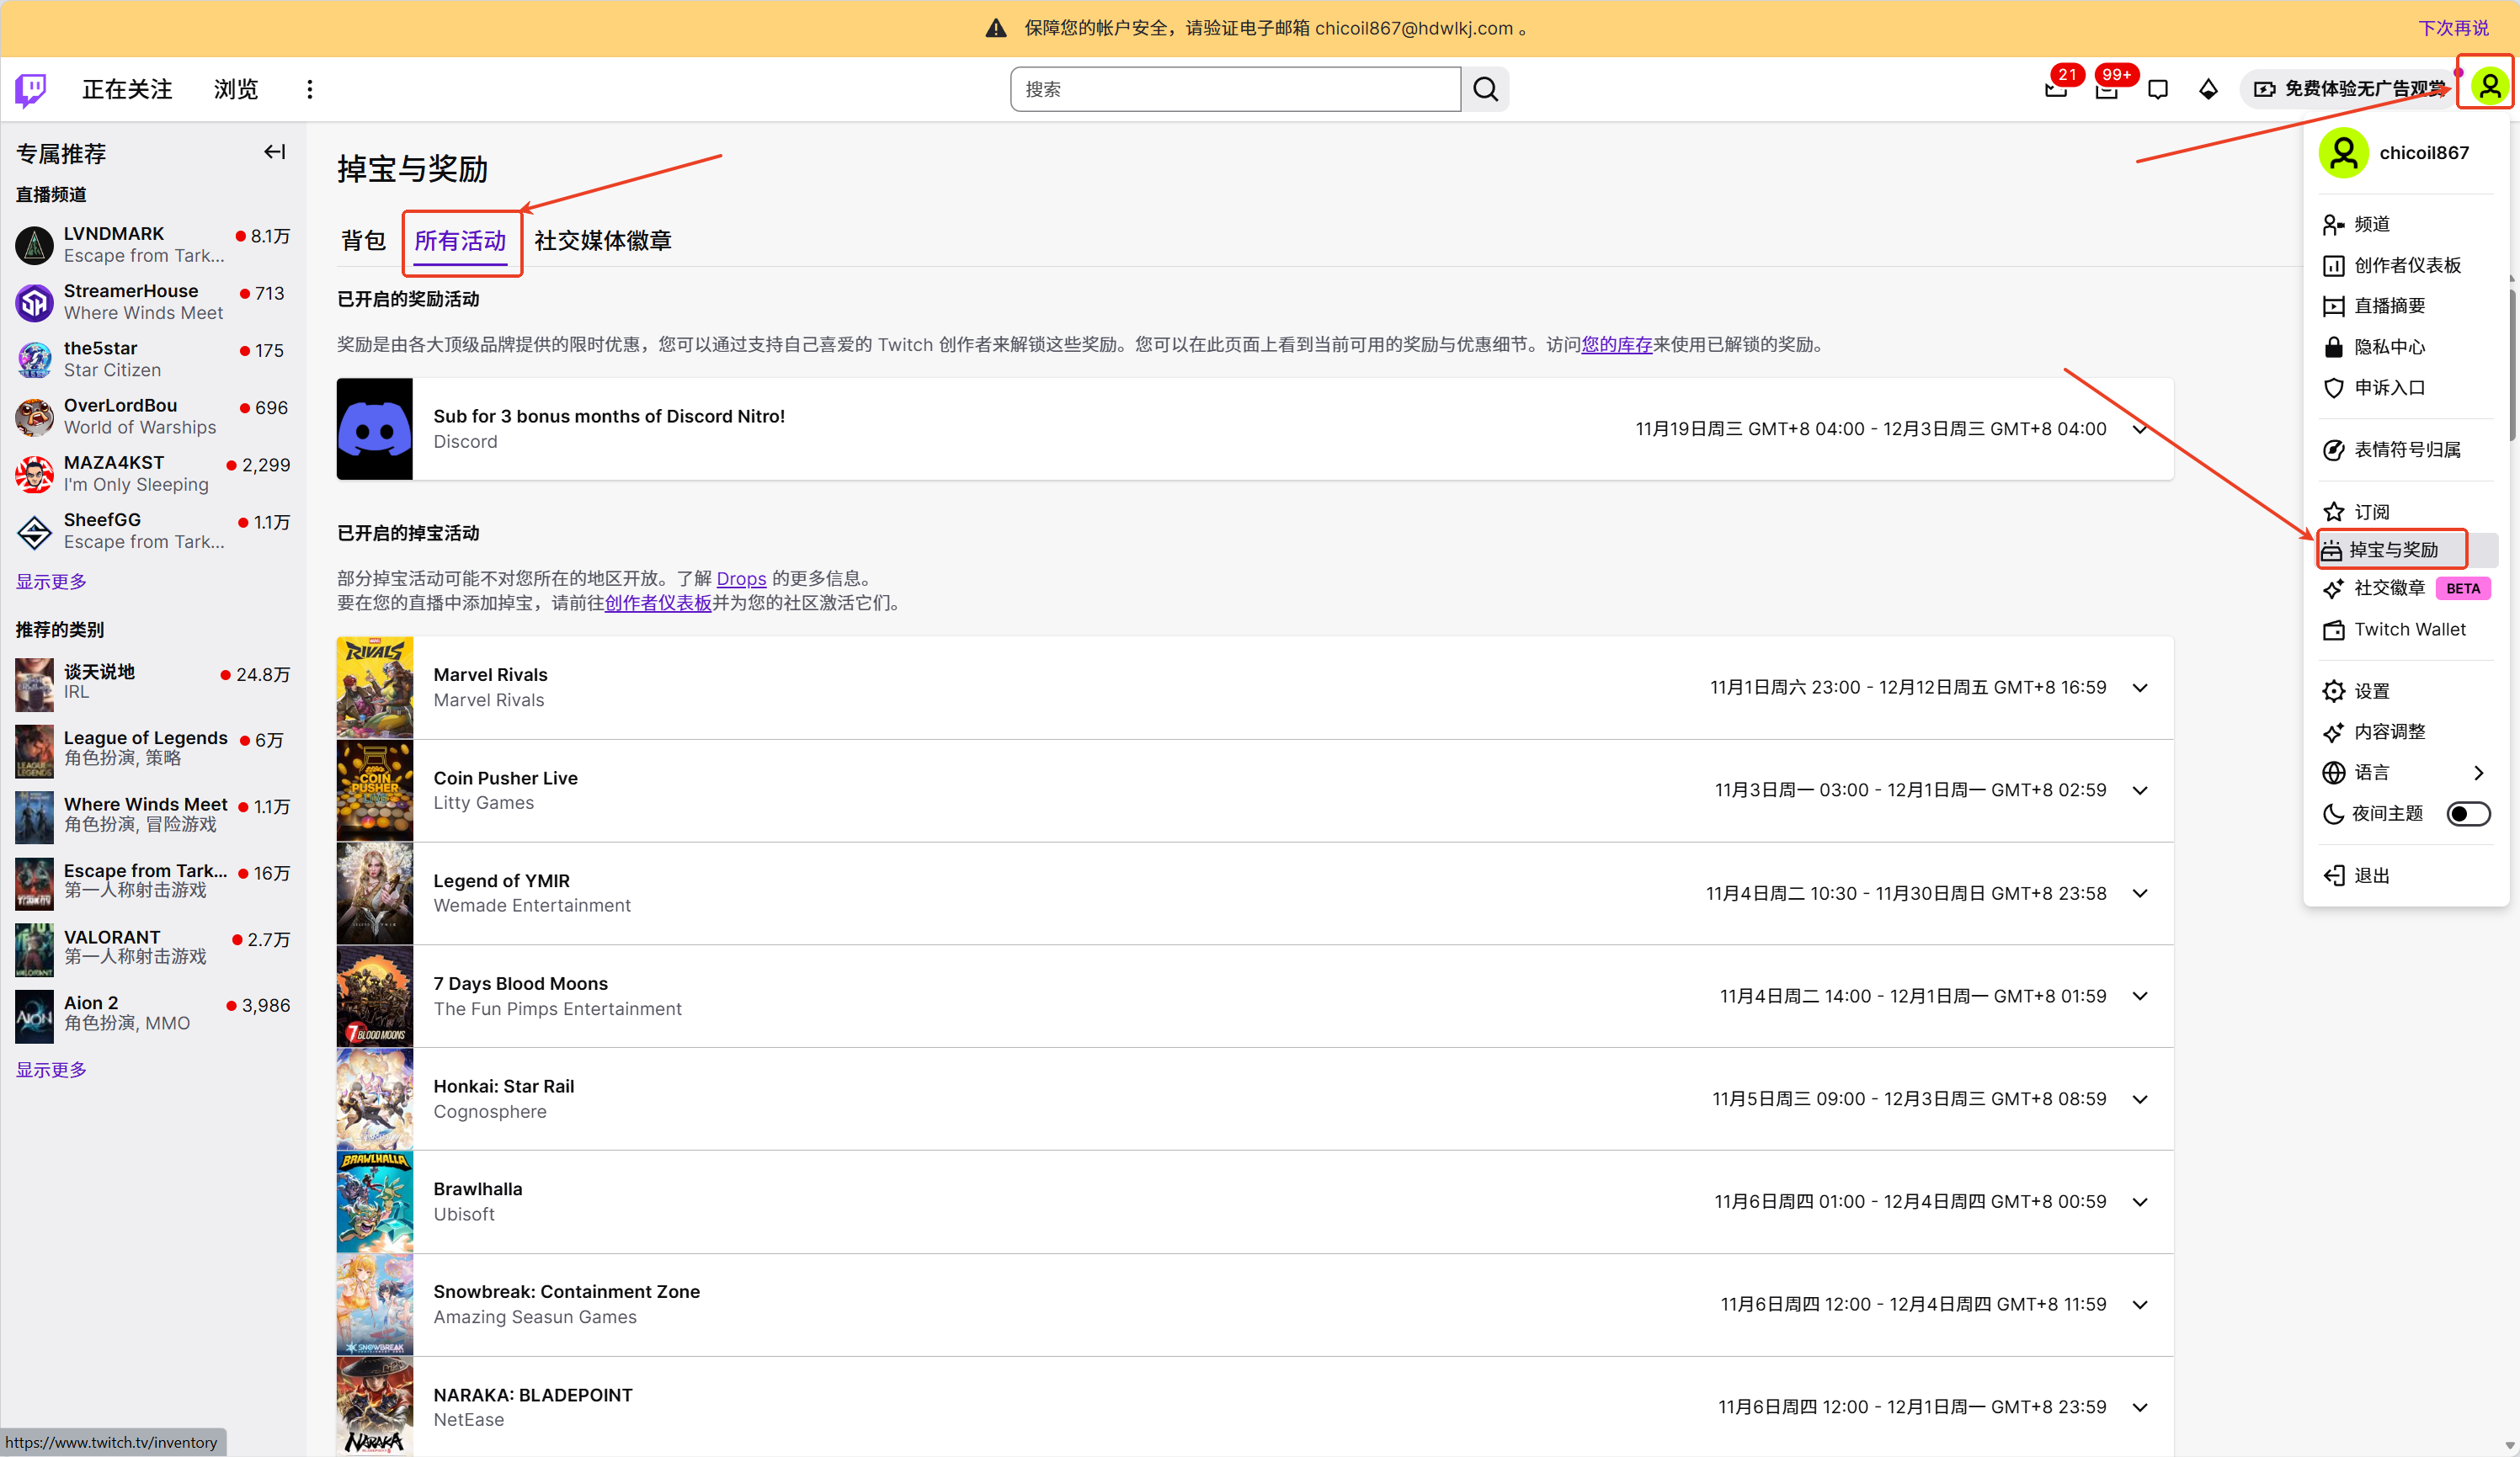Select Twitch Wallet in user menu
Screen dimensions: 2520x1457
(x=2409, y=629)
